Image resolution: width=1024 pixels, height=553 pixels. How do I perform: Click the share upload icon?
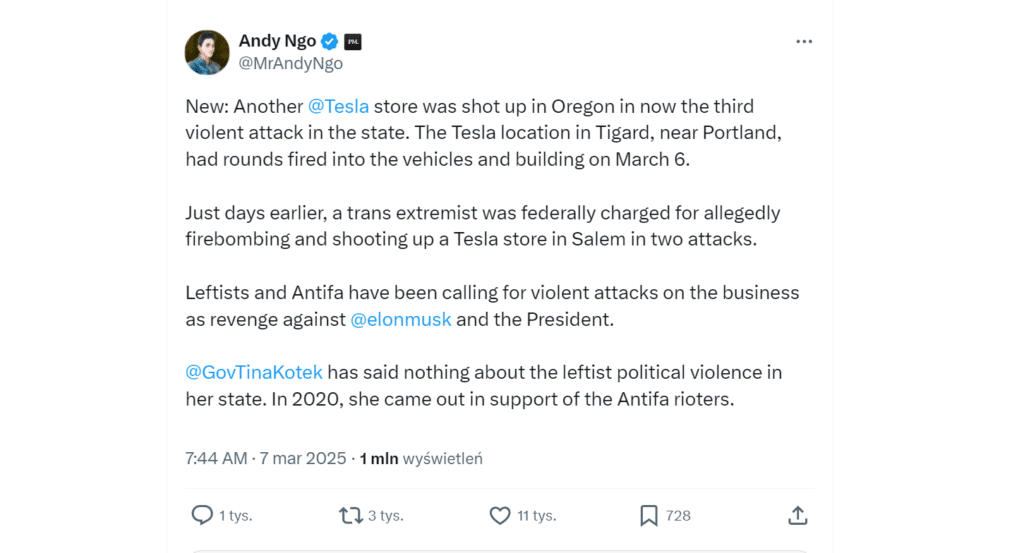pos(797,515)
